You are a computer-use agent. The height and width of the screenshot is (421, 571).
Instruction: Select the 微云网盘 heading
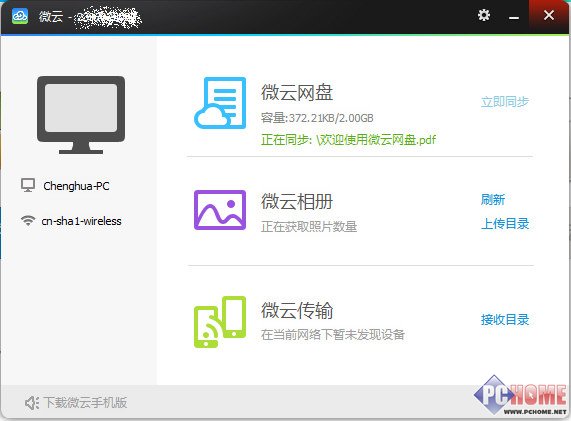click(x=297, y=93)
